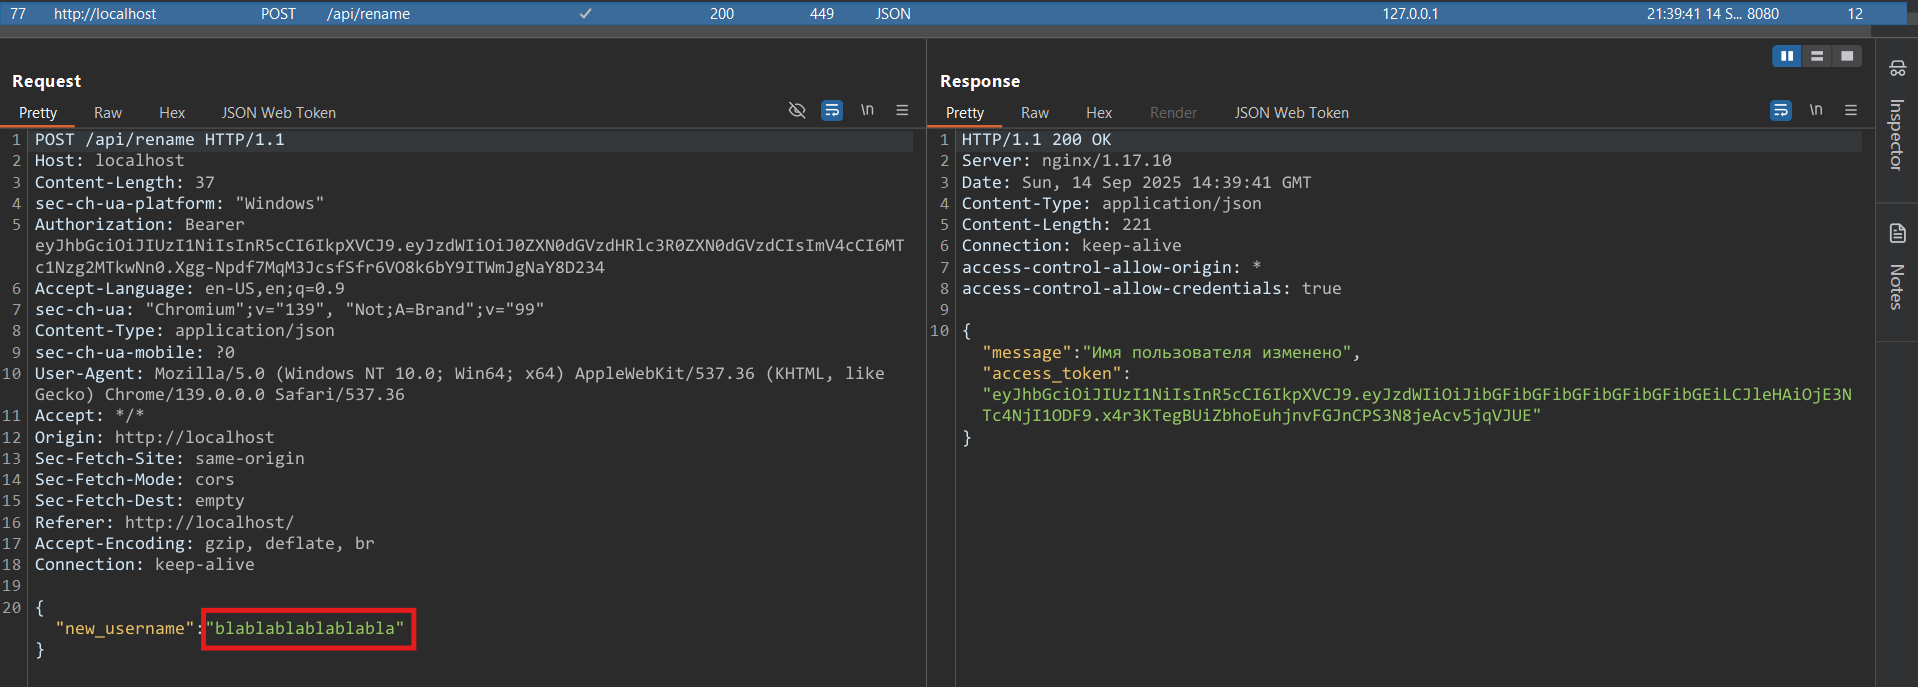Image resolution: width=1918 pixels, height=687 pixels.
Task: Select side-by-side layout icon
Action: pyautogui.click(x=1787, y=57)
